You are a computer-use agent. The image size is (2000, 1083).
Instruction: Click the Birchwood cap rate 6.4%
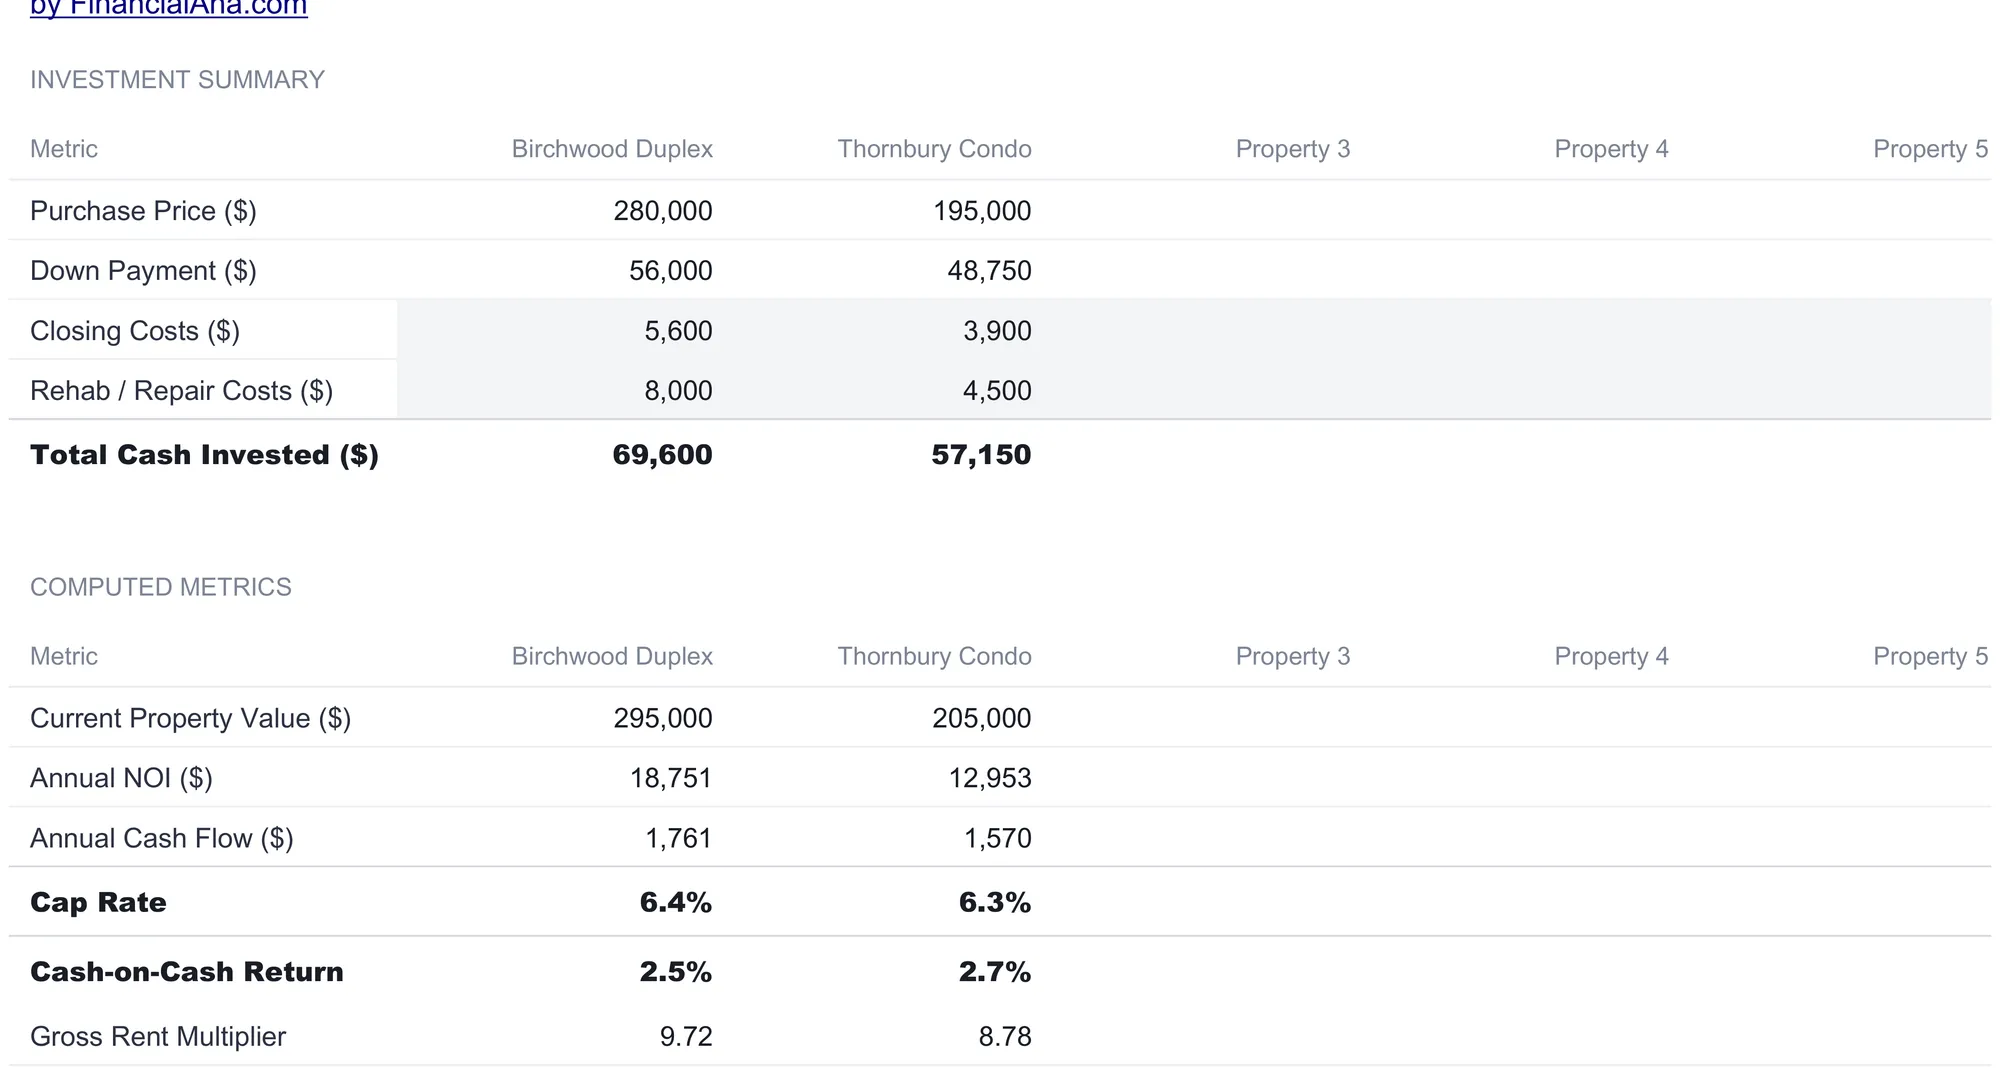(676, 902)
